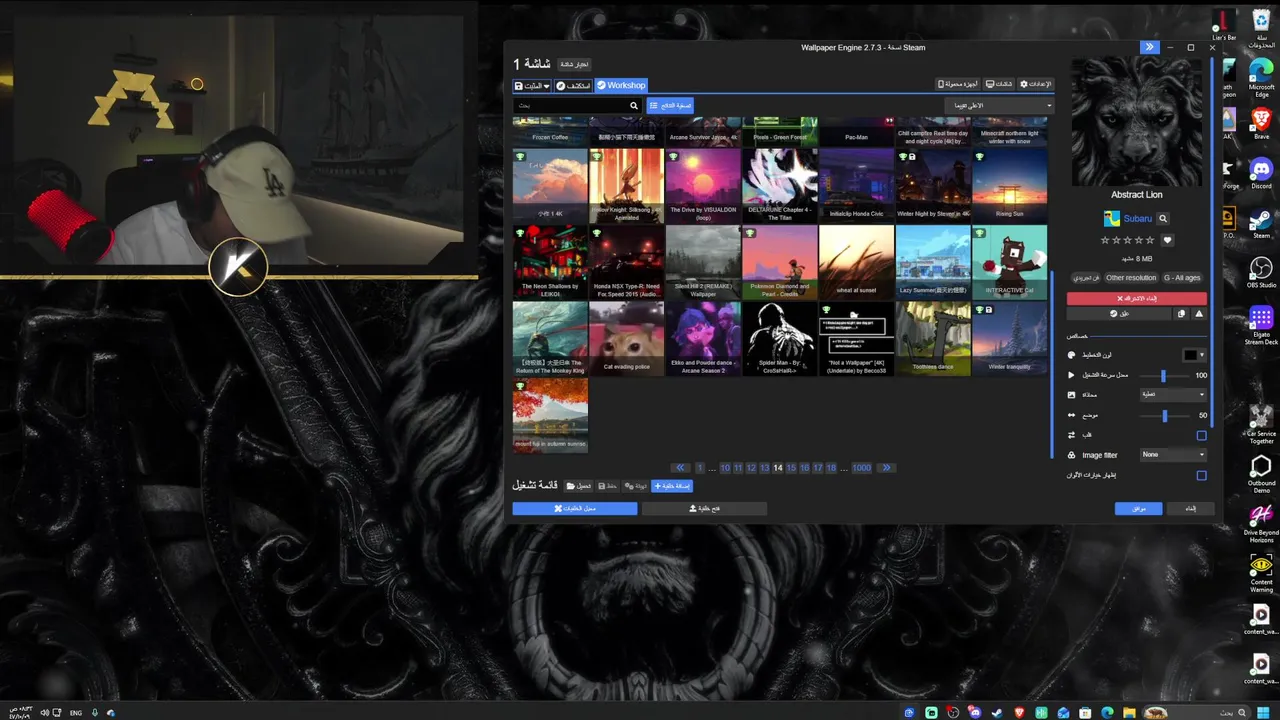Viewport: 1280px width, 720px height.
Task: Click the Choose display button beside screen title
Action: coord(573,64)
